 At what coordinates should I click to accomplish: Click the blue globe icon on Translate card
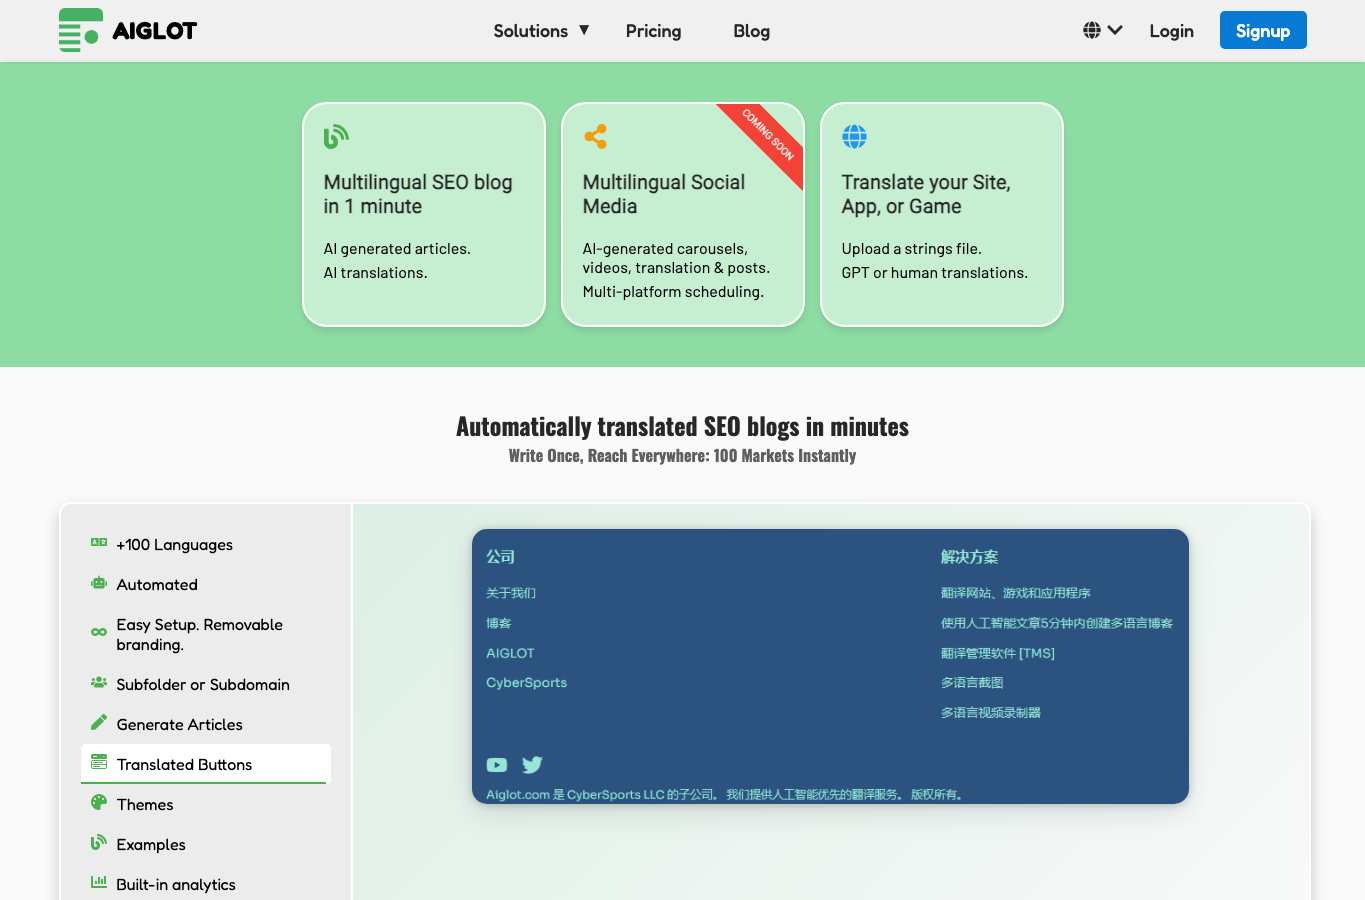(854, 136)
